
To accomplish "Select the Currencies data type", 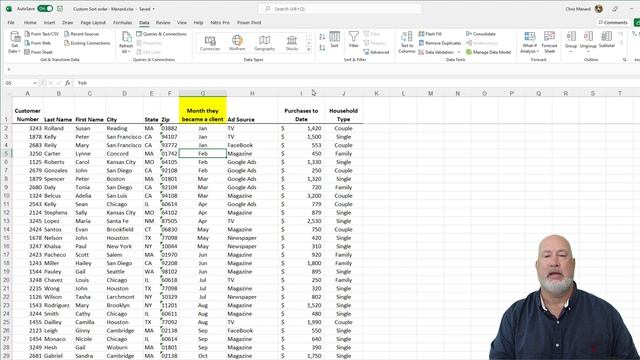I will tap(210, 43).
